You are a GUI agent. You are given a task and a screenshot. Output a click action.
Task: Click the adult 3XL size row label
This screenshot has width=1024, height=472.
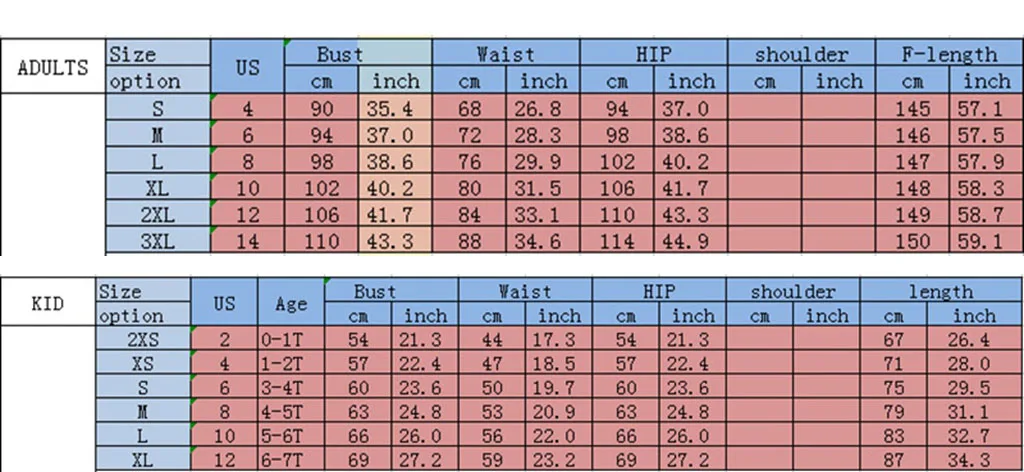158,241
